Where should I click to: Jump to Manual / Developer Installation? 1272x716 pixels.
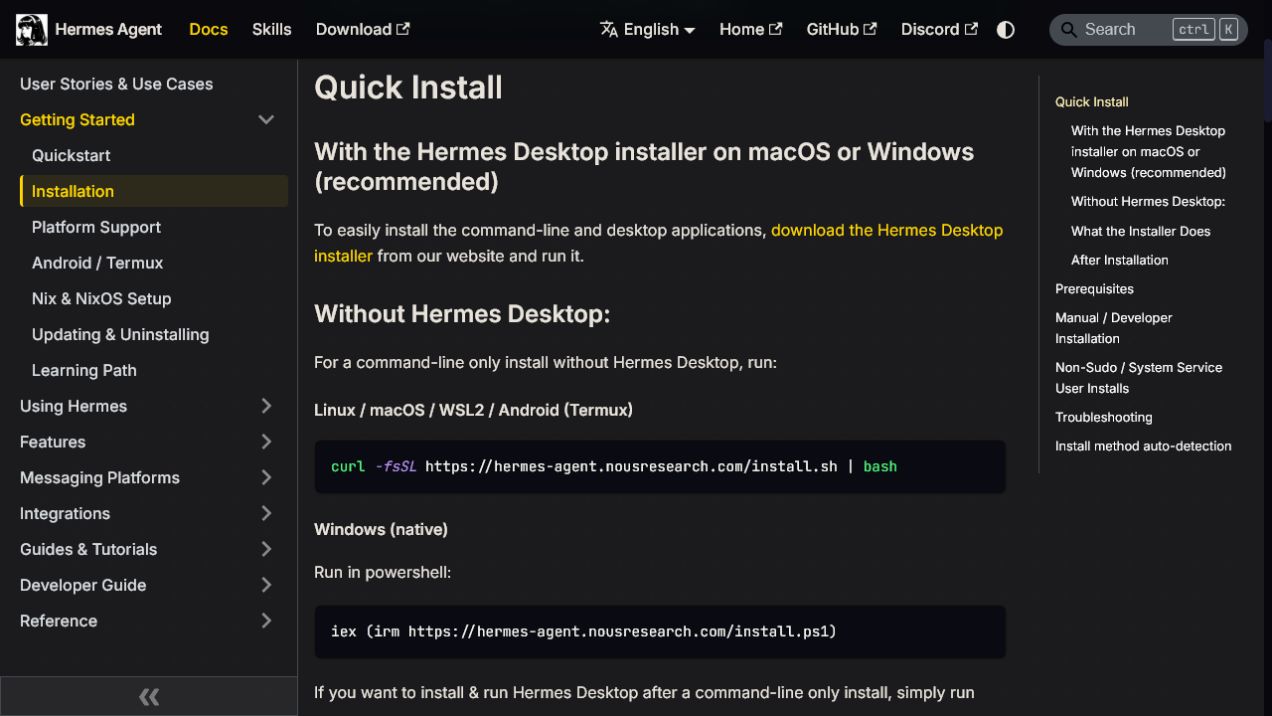pos(1113,328)
